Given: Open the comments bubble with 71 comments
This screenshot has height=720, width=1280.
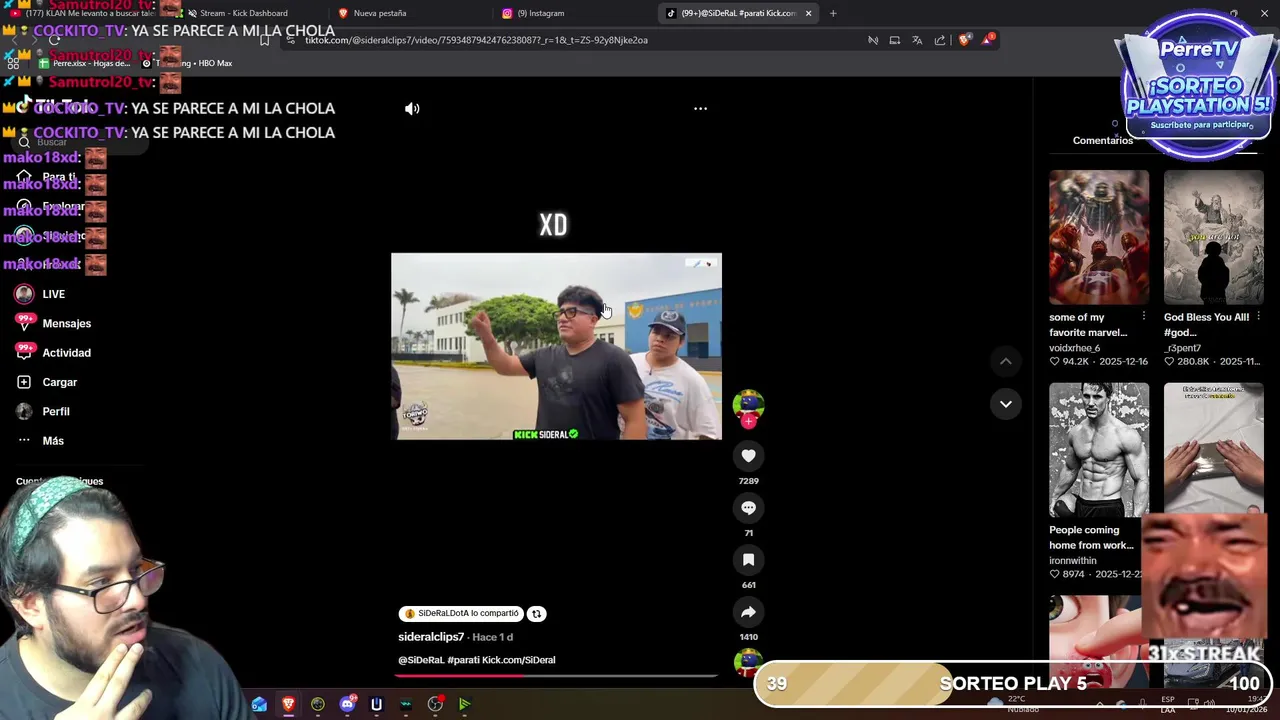Looking at the screenshot, I should [748, 508].
